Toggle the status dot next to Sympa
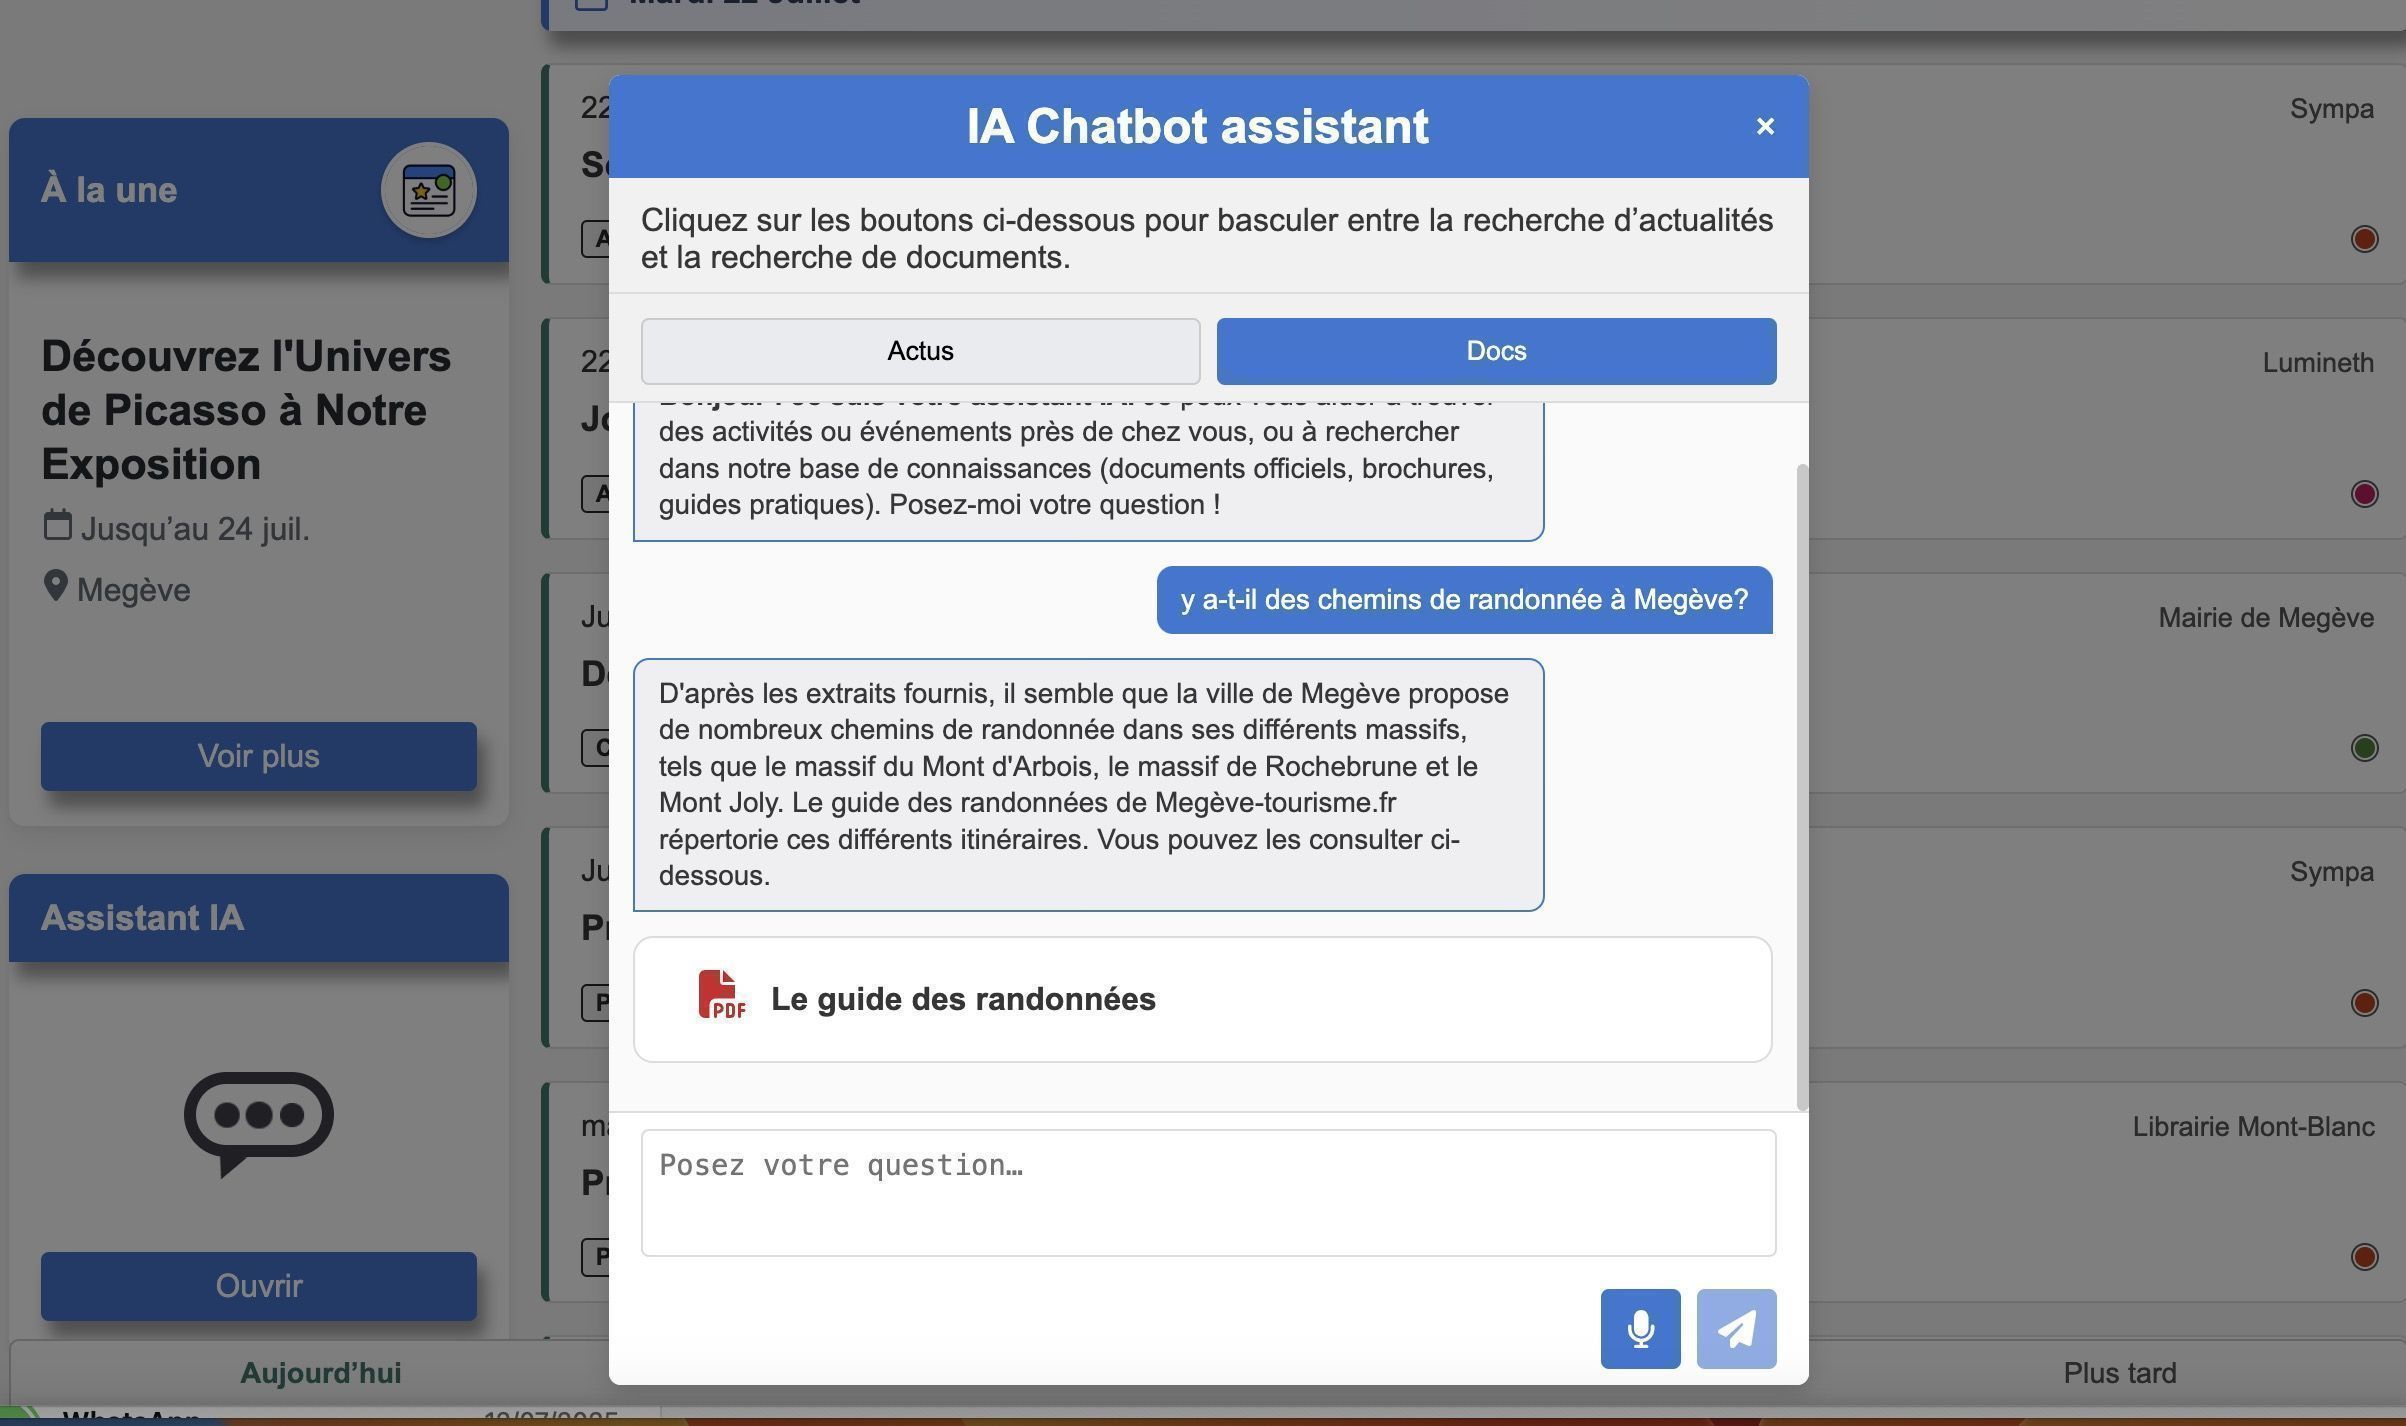 pyautogui.click(x=2363, y=239)
